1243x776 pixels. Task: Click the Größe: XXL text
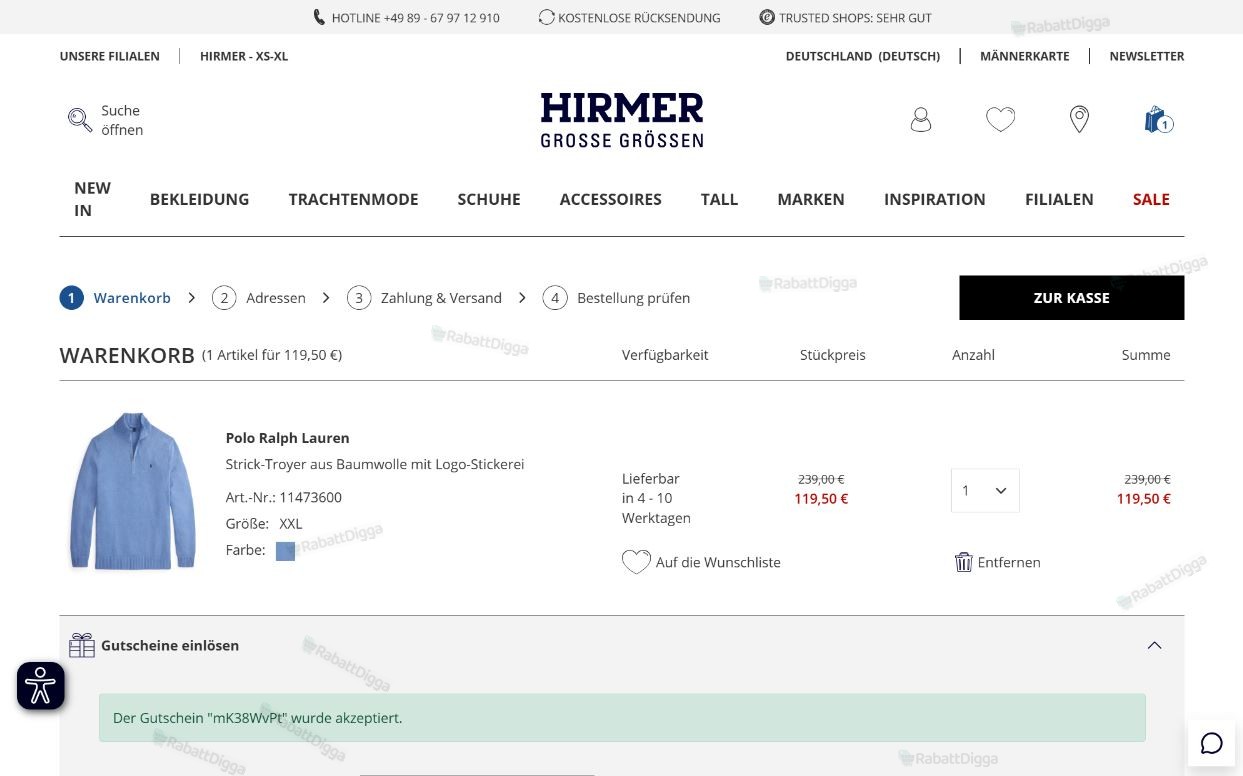[264, 523]
